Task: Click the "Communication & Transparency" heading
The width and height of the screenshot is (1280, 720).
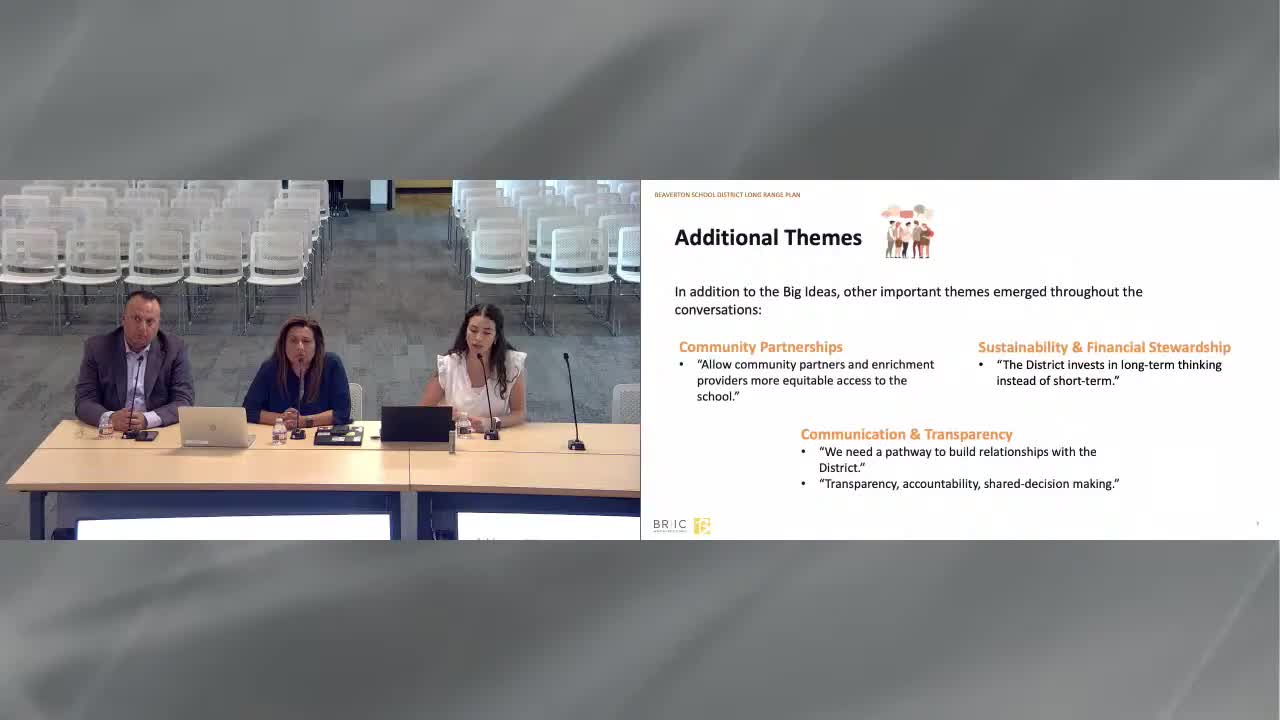Action: point(906,434)
